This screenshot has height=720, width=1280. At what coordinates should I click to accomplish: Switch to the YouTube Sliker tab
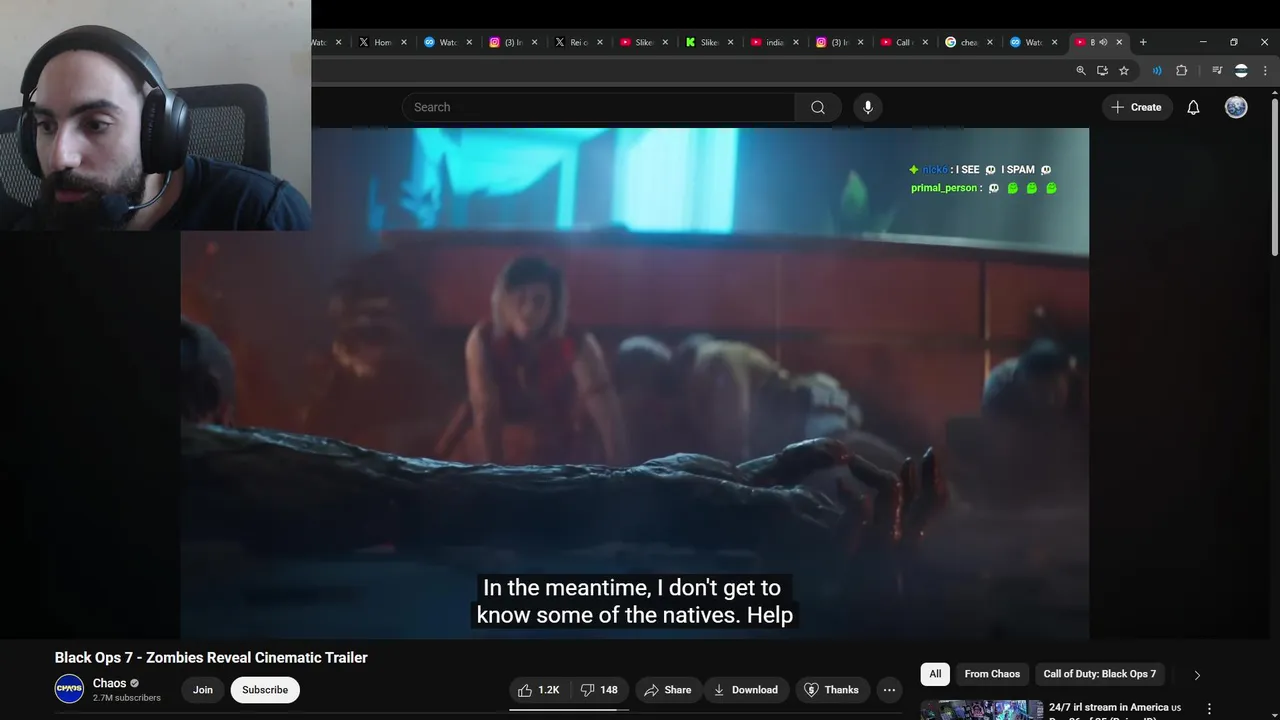coord(643,42)
